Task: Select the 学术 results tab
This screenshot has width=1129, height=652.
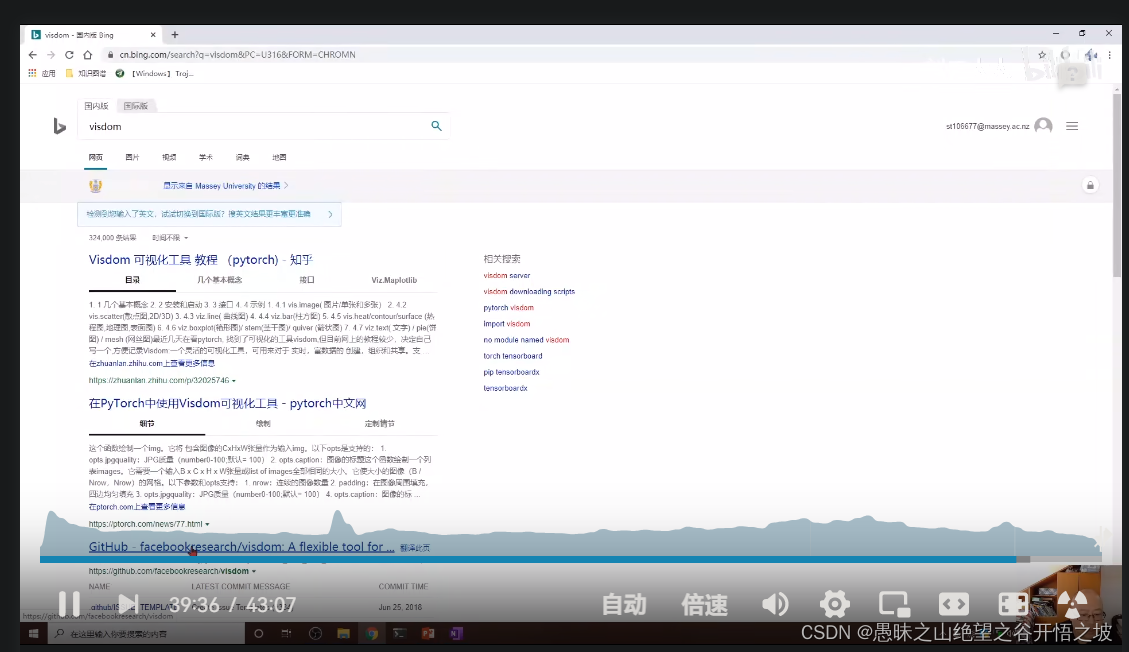Action: click(x=206, y=157)
